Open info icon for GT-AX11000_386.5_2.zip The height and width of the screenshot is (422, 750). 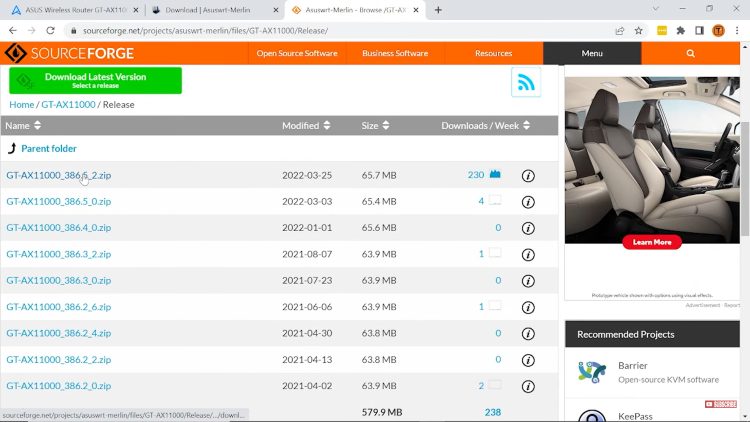tap(528, 175)
